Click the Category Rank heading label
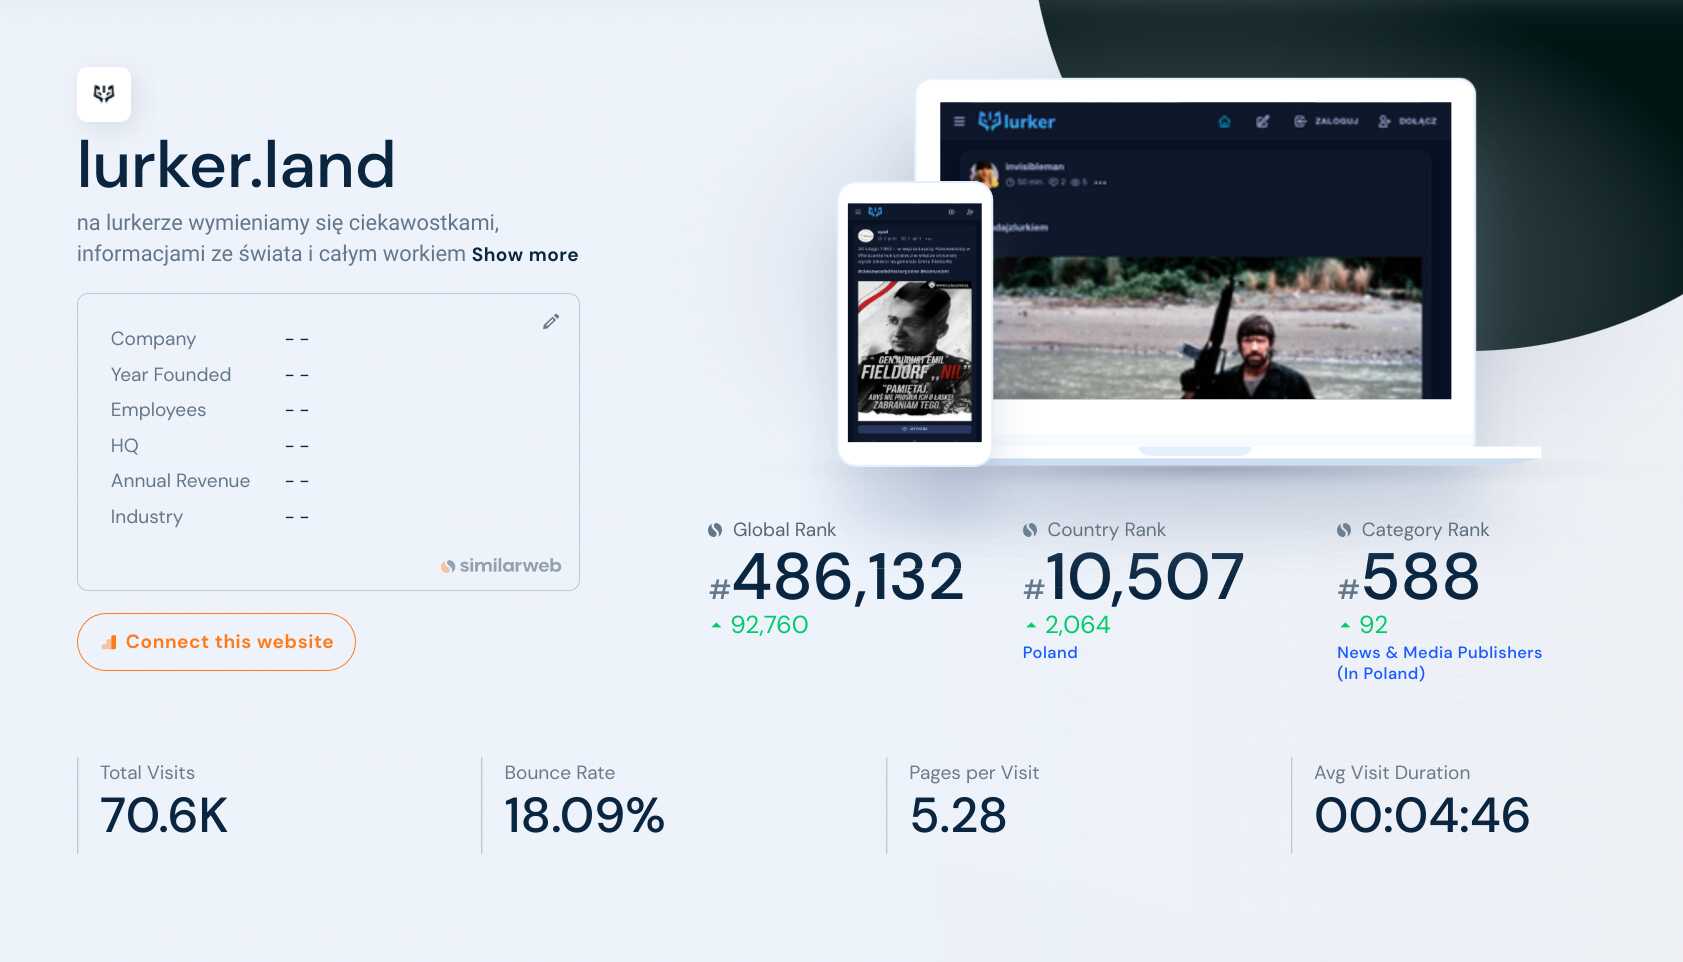The width and height of the screenshot is (1683, 962). point(1425,530)
